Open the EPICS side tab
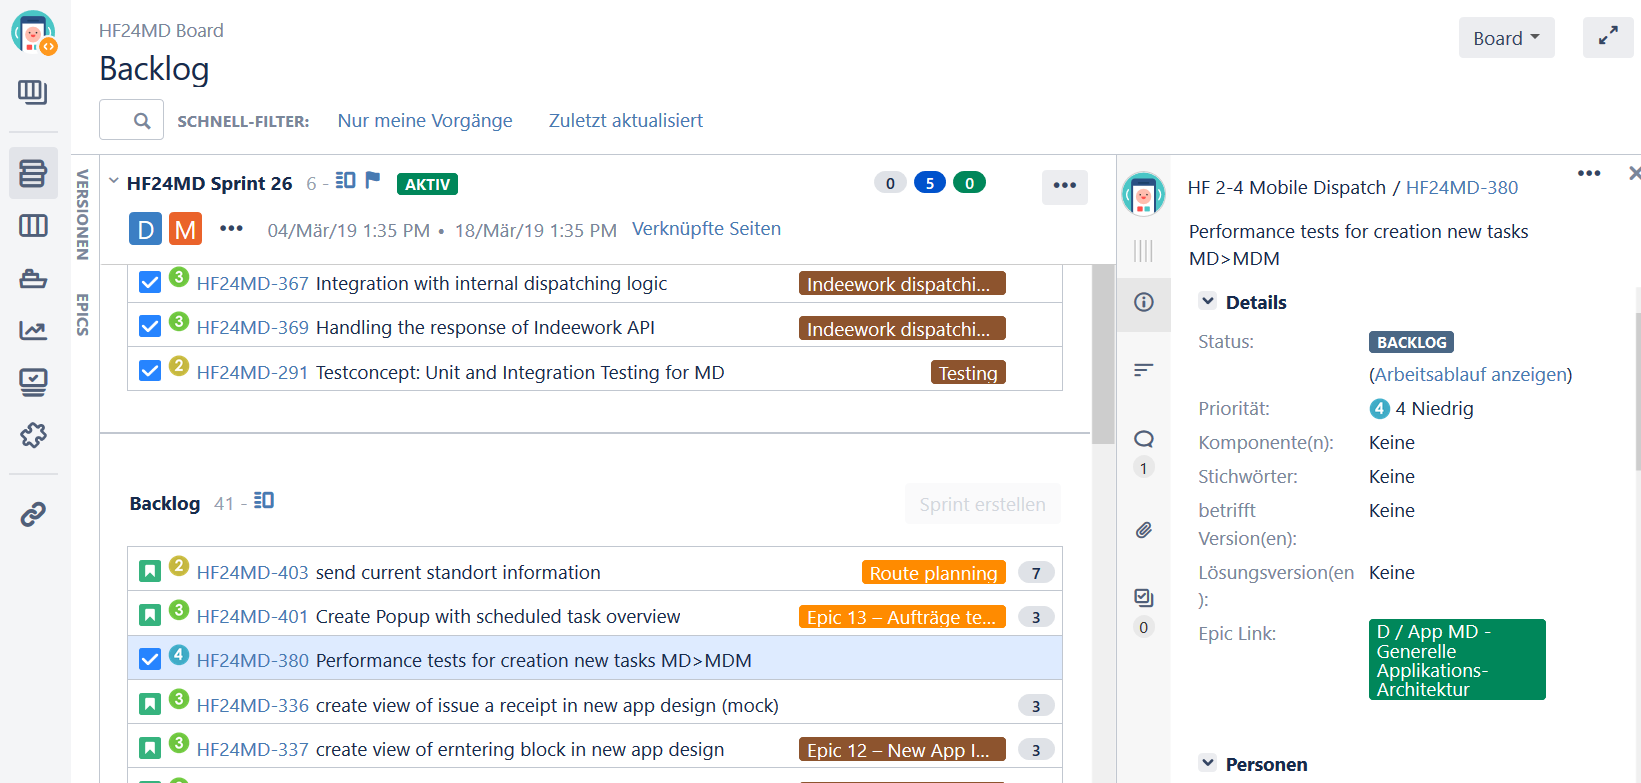This screenshot has width=1641, height=783. click(x=83, y=315)
